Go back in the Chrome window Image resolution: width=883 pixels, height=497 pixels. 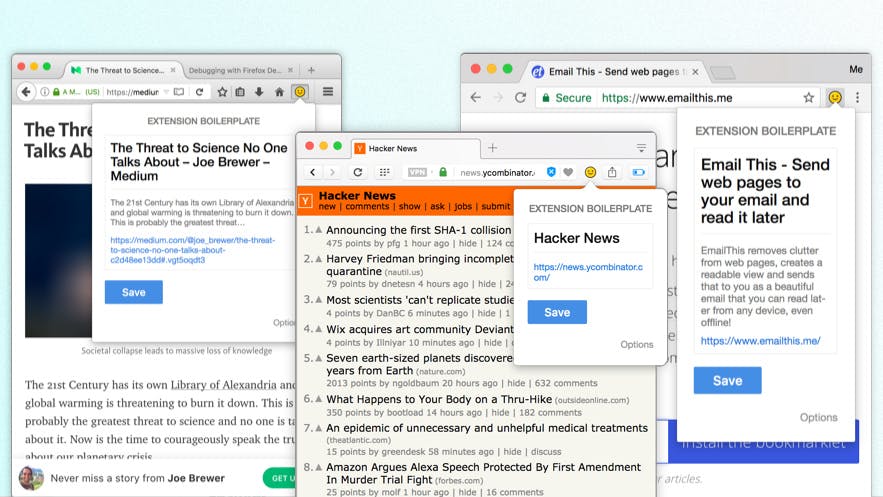pos(476,97)
